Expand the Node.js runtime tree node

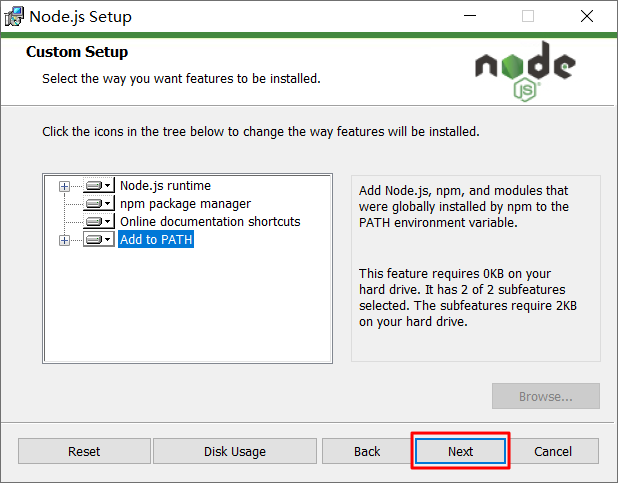[x=64, y=186]
